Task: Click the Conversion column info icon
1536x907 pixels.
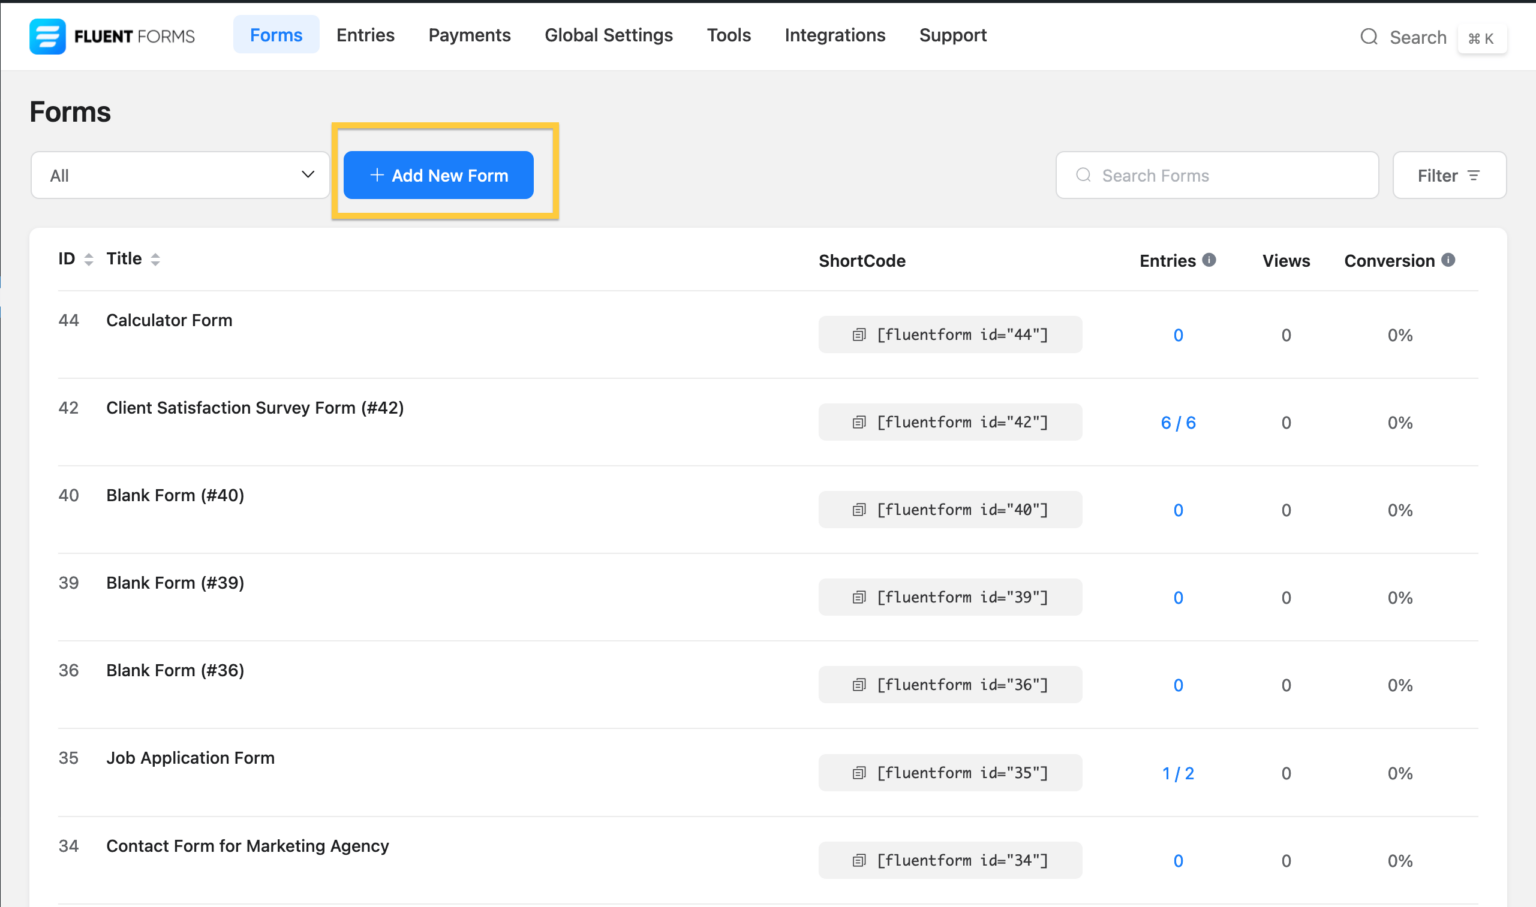Action: [x=1448, y=260]
